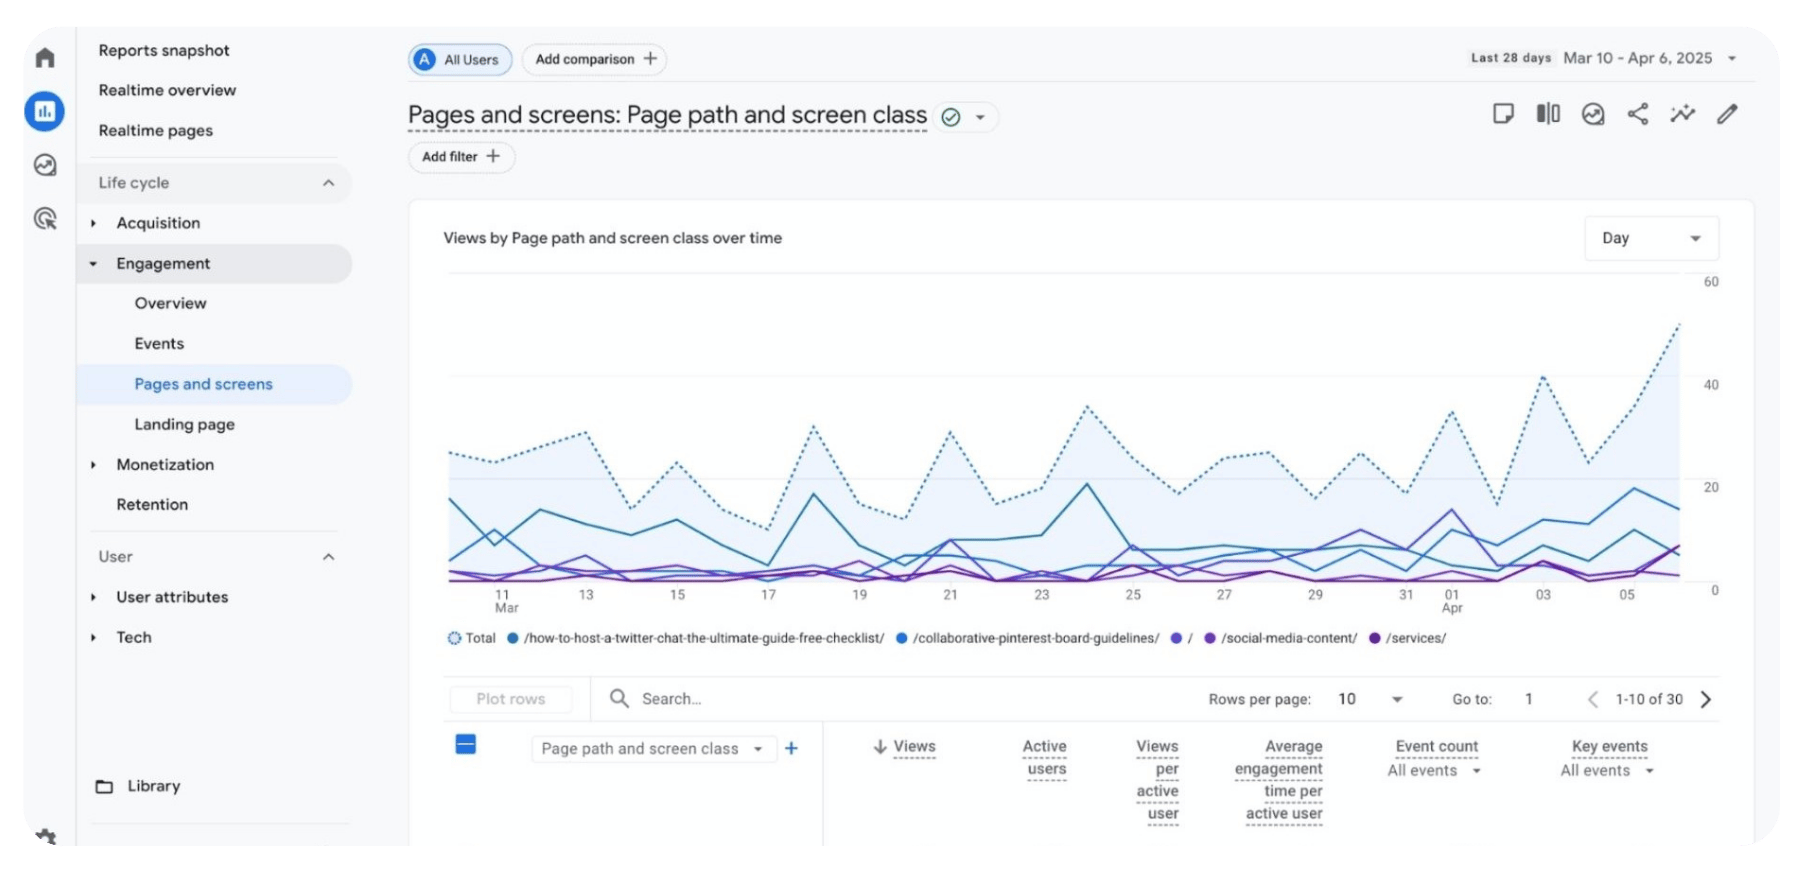
Task: Open the Insights sparkline icon
Action: (1683, 114)
